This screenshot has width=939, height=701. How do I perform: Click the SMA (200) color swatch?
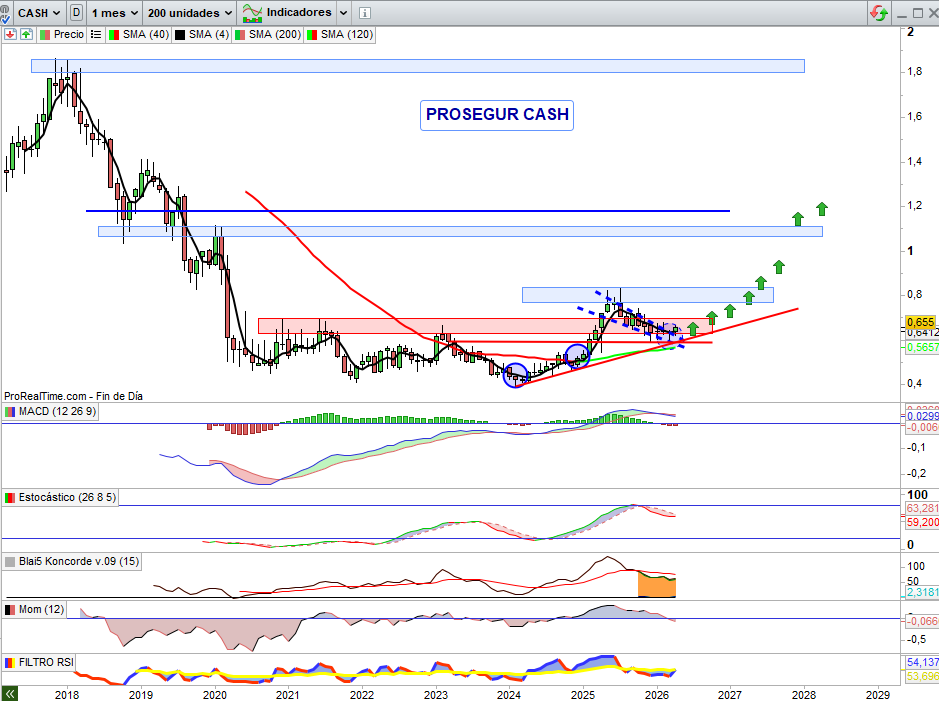pyautogui.click(x=240, y=35)
